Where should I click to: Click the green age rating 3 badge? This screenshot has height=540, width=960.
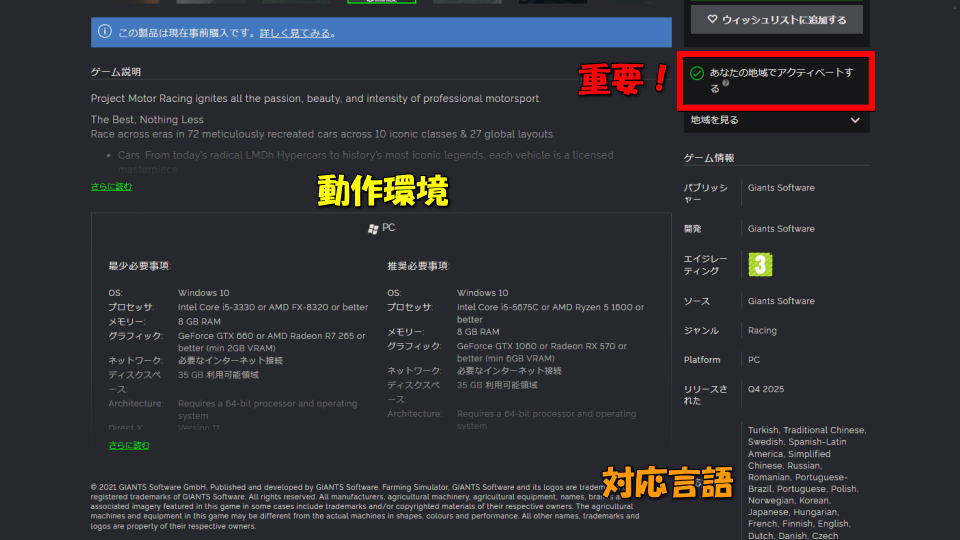pyautogui.click(x=760, y=264)
